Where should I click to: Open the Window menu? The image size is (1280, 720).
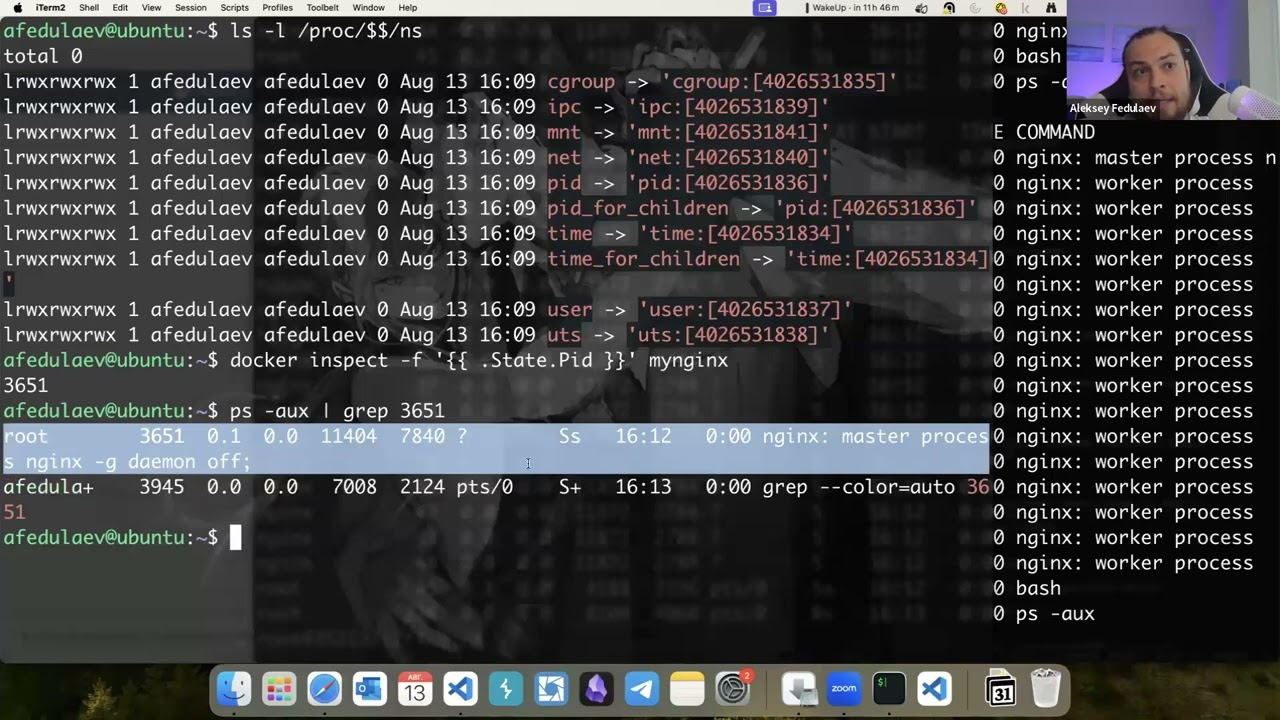[x=368, y=8]
